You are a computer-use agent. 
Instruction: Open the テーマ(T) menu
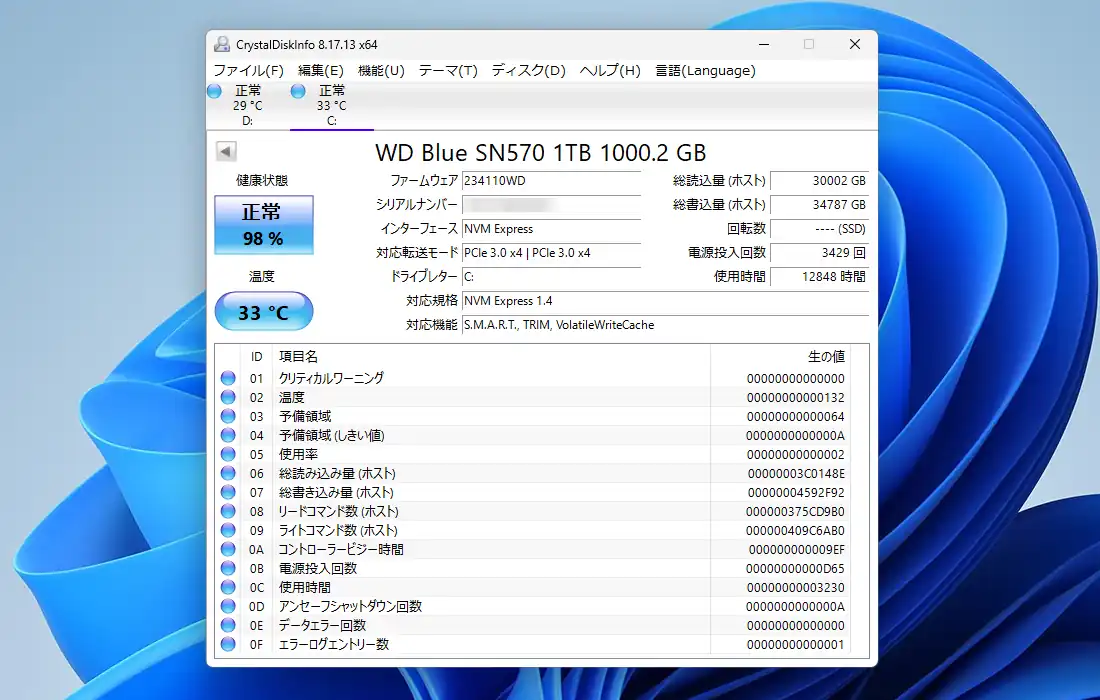click(x=447, y=70)
